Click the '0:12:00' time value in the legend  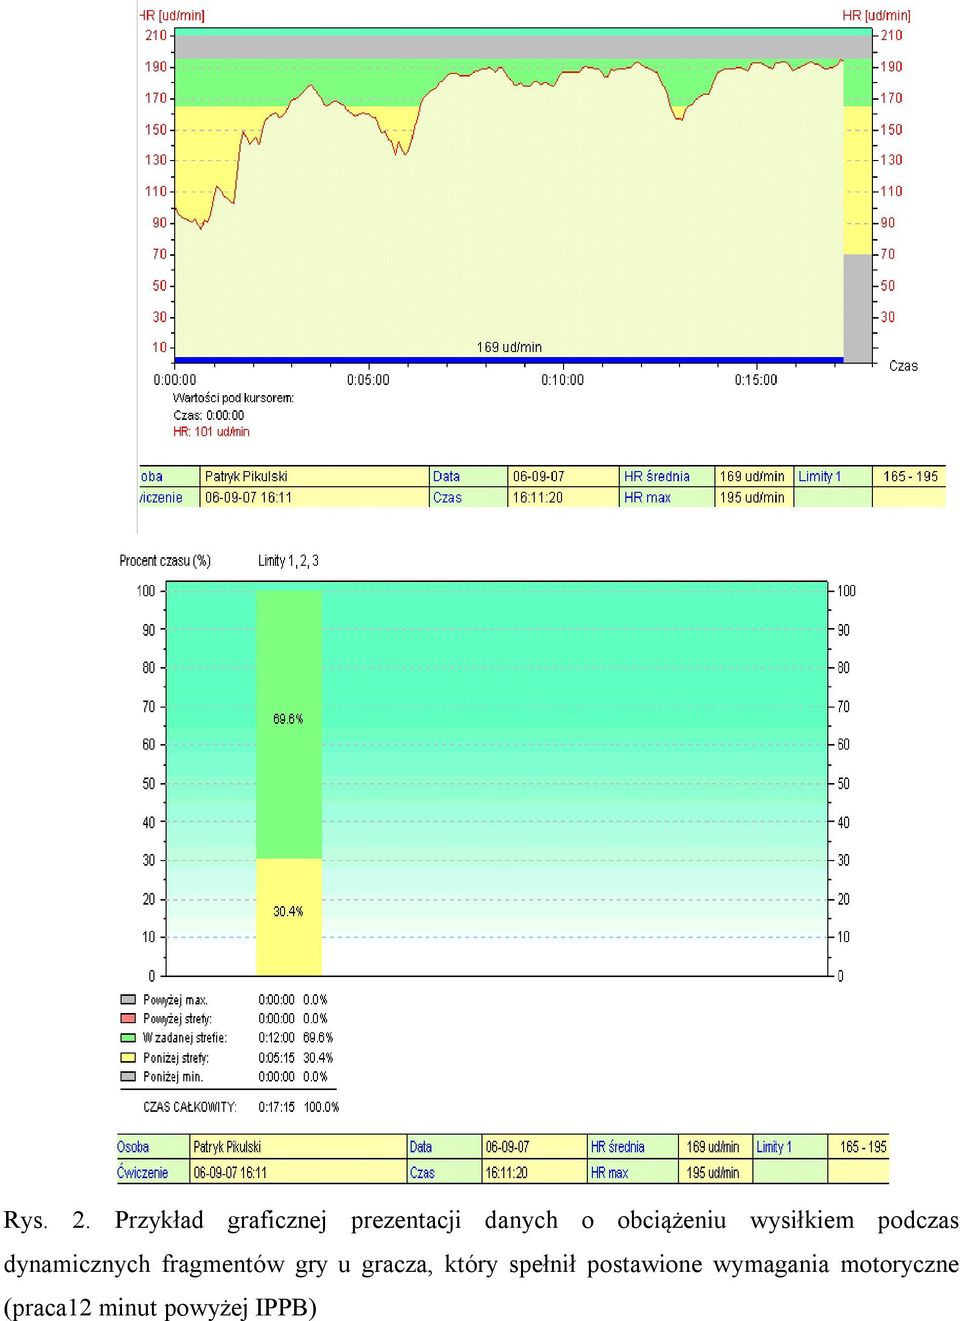[x=276, y=1038]
